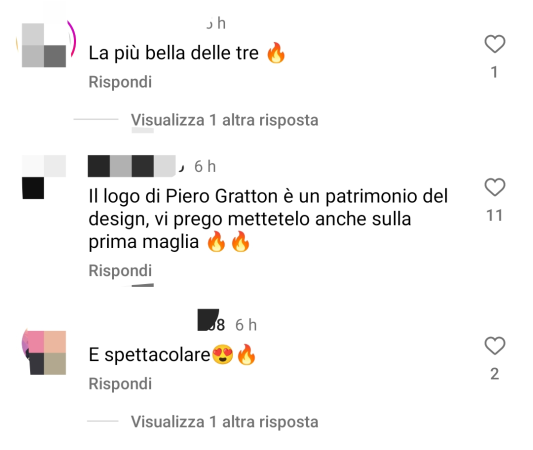The width and height of the screenshot is (533, 450).
Task: Click the "6 h" timestamp on the Gratton comment
Action: coord(205,167)
